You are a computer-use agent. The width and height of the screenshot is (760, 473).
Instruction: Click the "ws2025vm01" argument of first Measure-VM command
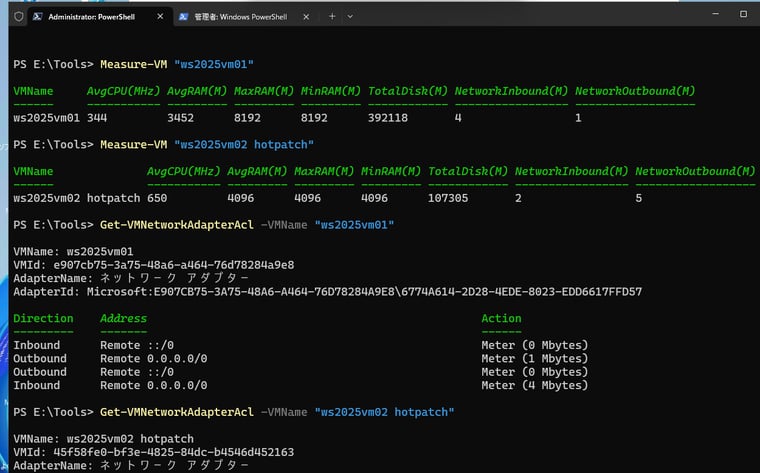tap(214, 64)
